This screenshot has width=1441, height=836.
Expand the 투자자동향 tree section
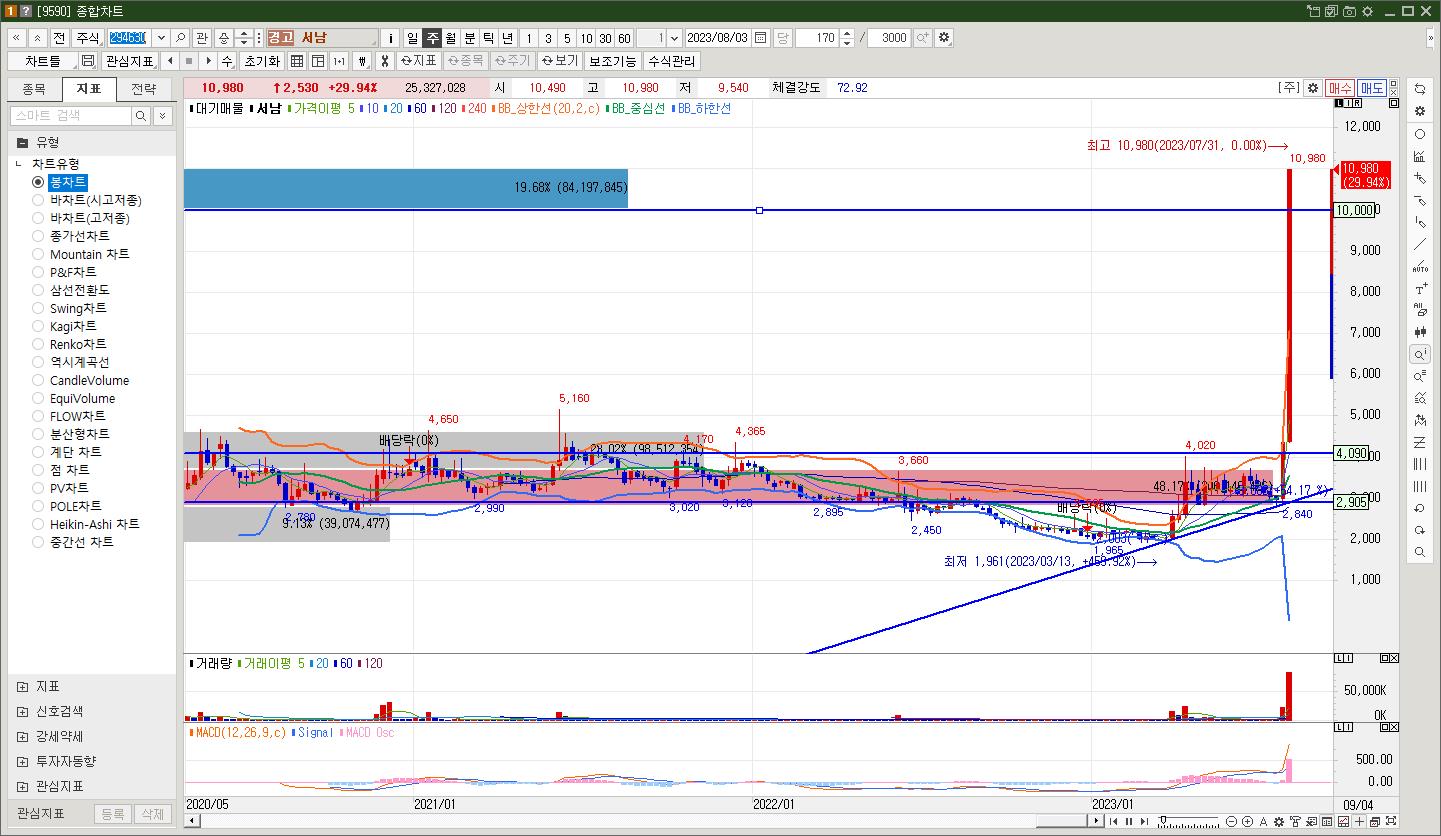pos(22,761)
